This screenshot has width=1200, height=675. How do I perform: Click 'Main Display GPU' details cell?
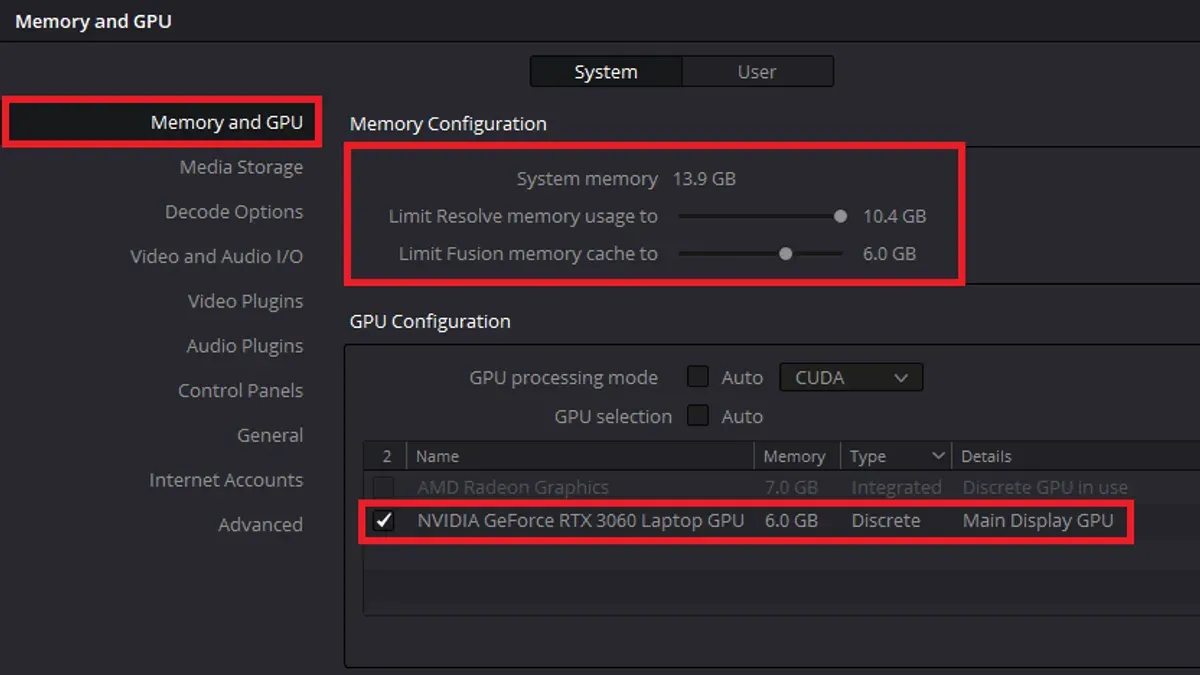(x=1038, y=520)
